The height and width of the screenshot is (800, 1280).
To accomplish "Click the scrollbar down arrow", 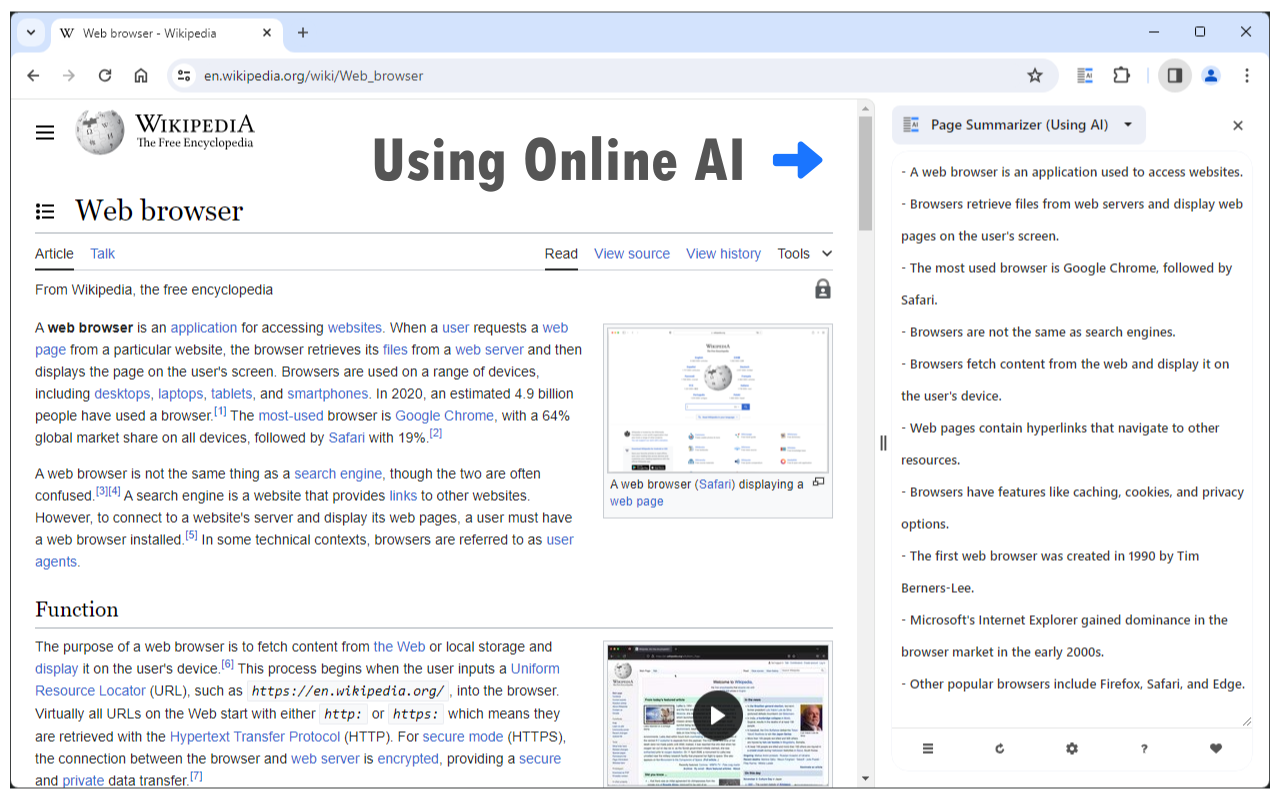I will 865,778.
